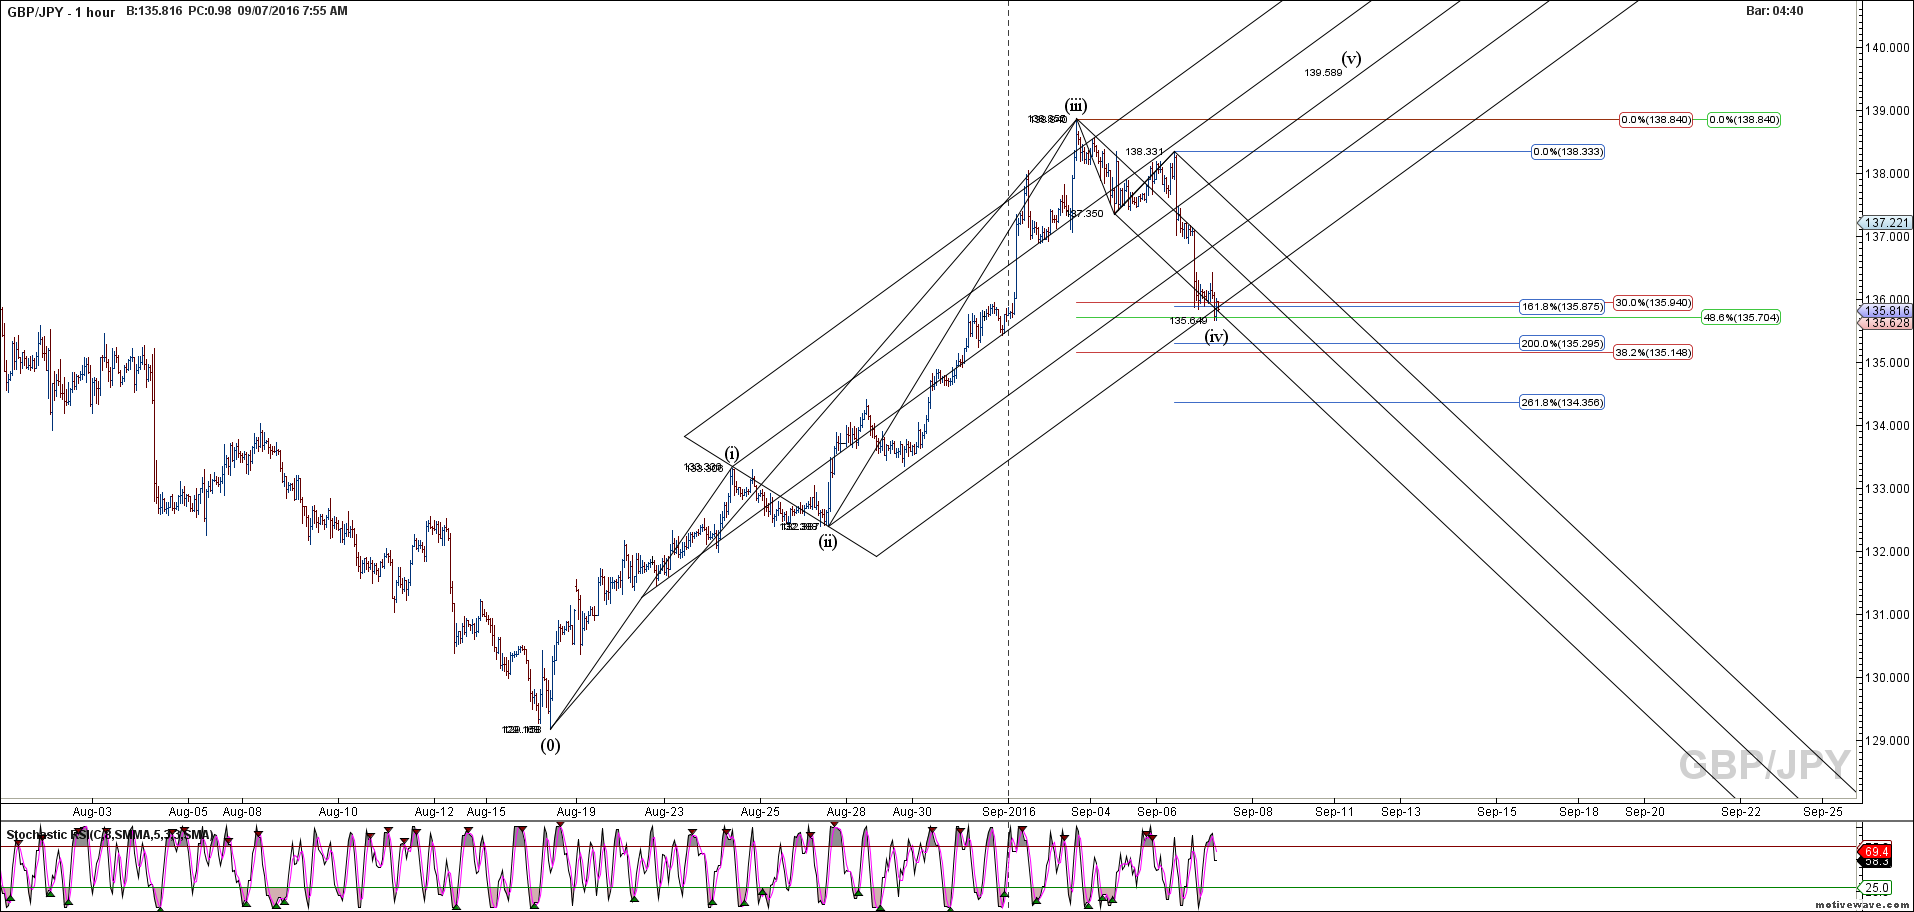The height and width of the screenshot is (912, 1914).
Task: Click the (ii) wave label
Action: coord(828,542)
